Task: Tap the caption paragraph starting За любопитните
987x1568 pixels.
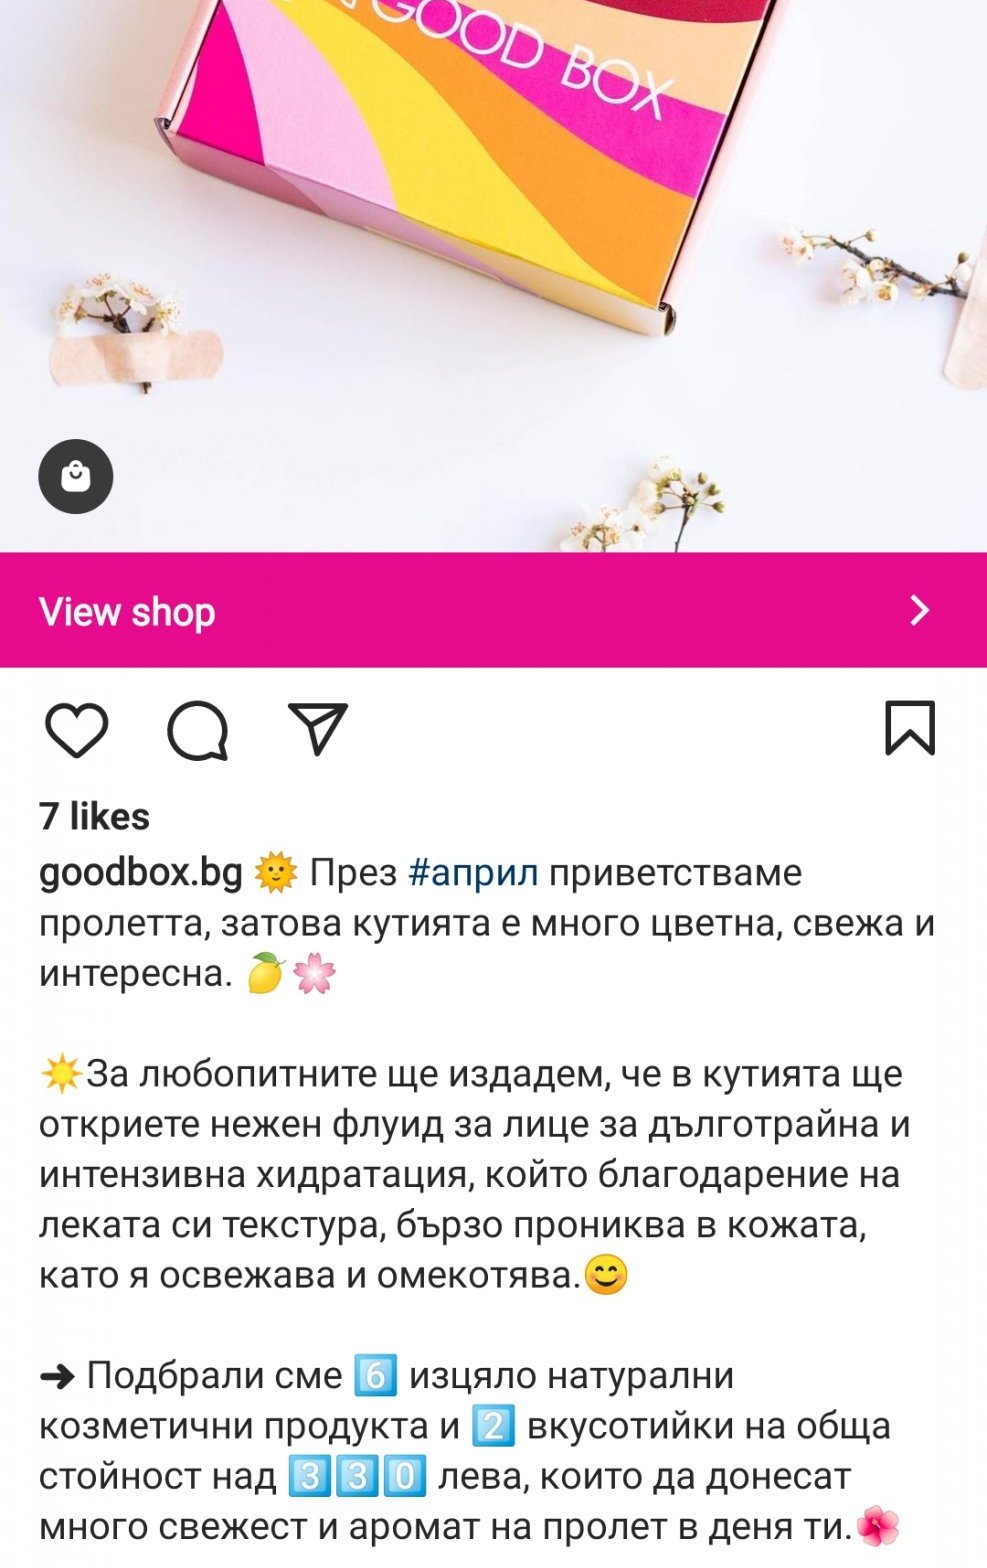Action: click(x=475, y=1174)
